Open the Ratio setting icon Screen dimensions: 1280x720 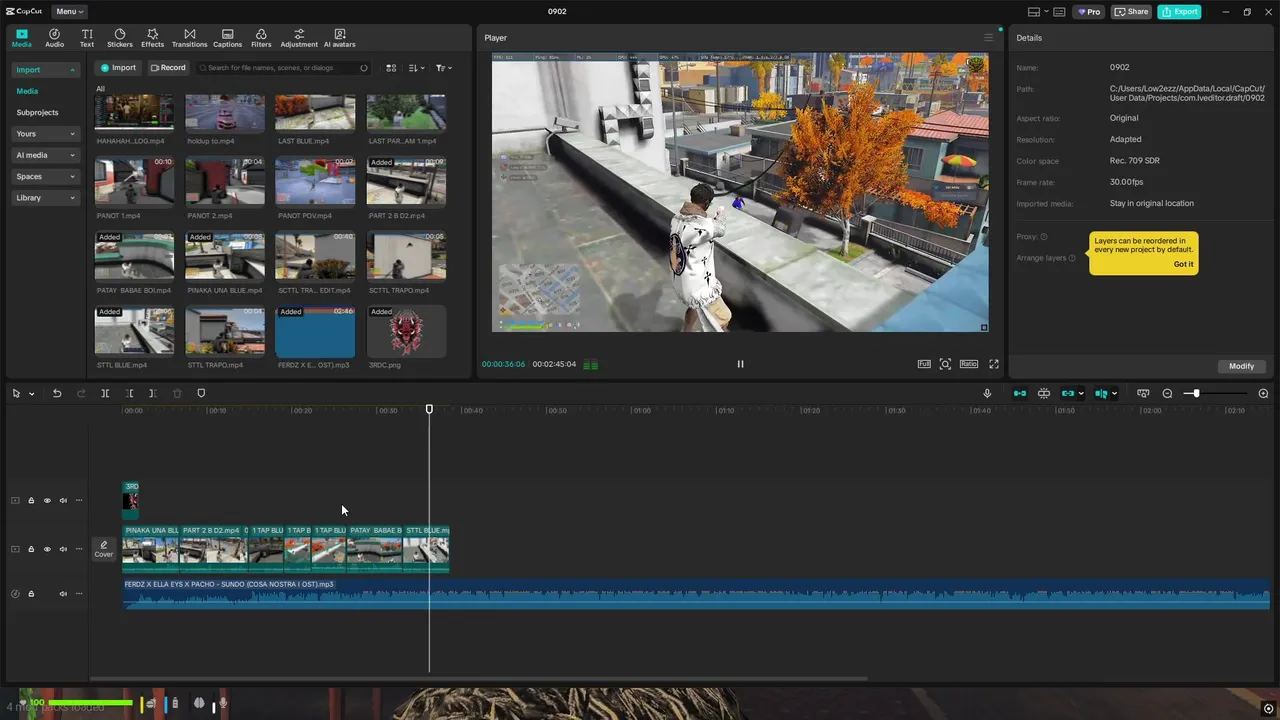(x=969, y=364)
